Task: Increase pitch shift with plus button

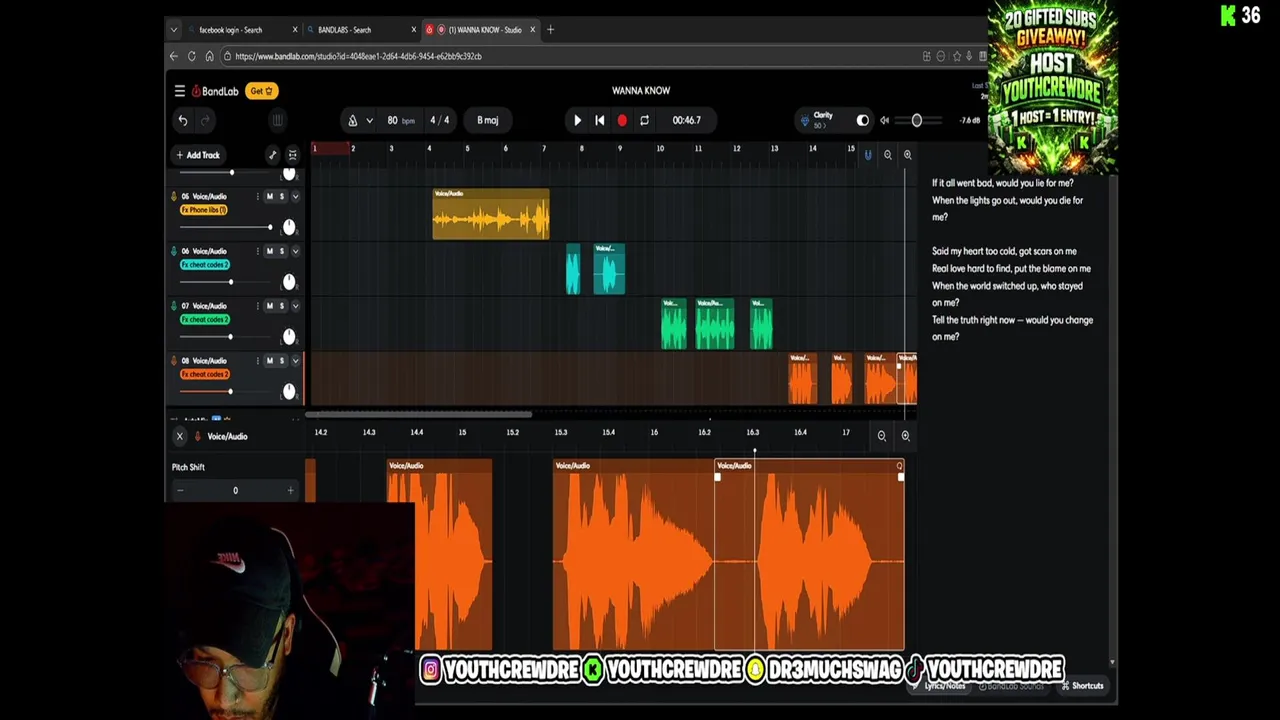Action: point(290,490)
